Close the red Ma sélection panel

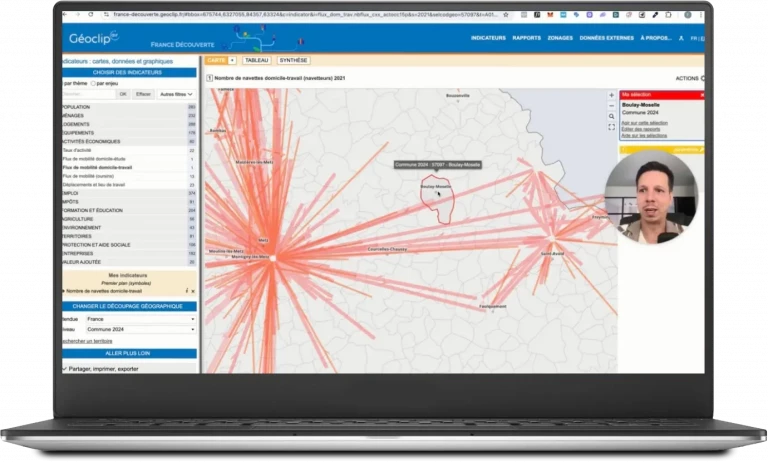pyautogui.click(x=702, y=94)
